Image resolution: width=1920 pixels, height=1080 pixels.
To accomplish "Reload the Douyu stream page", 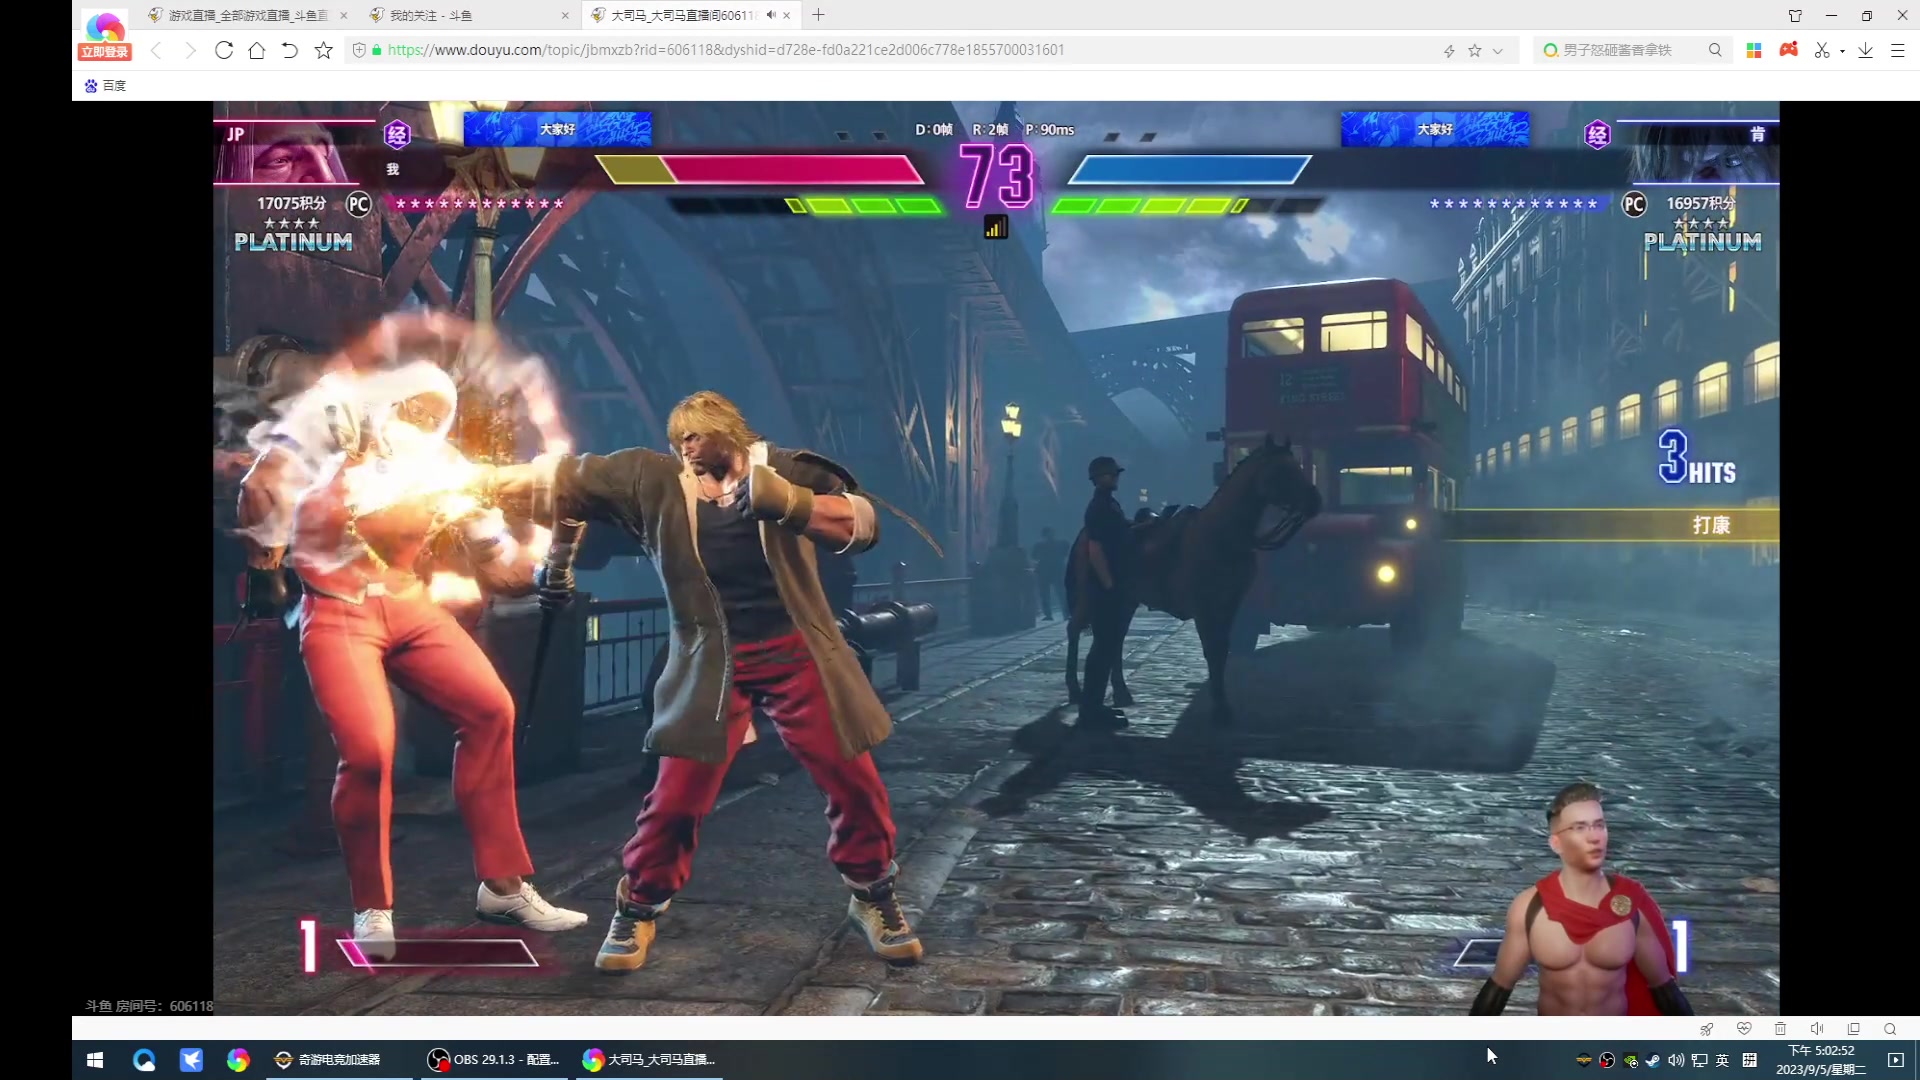I will pos(224,50).
